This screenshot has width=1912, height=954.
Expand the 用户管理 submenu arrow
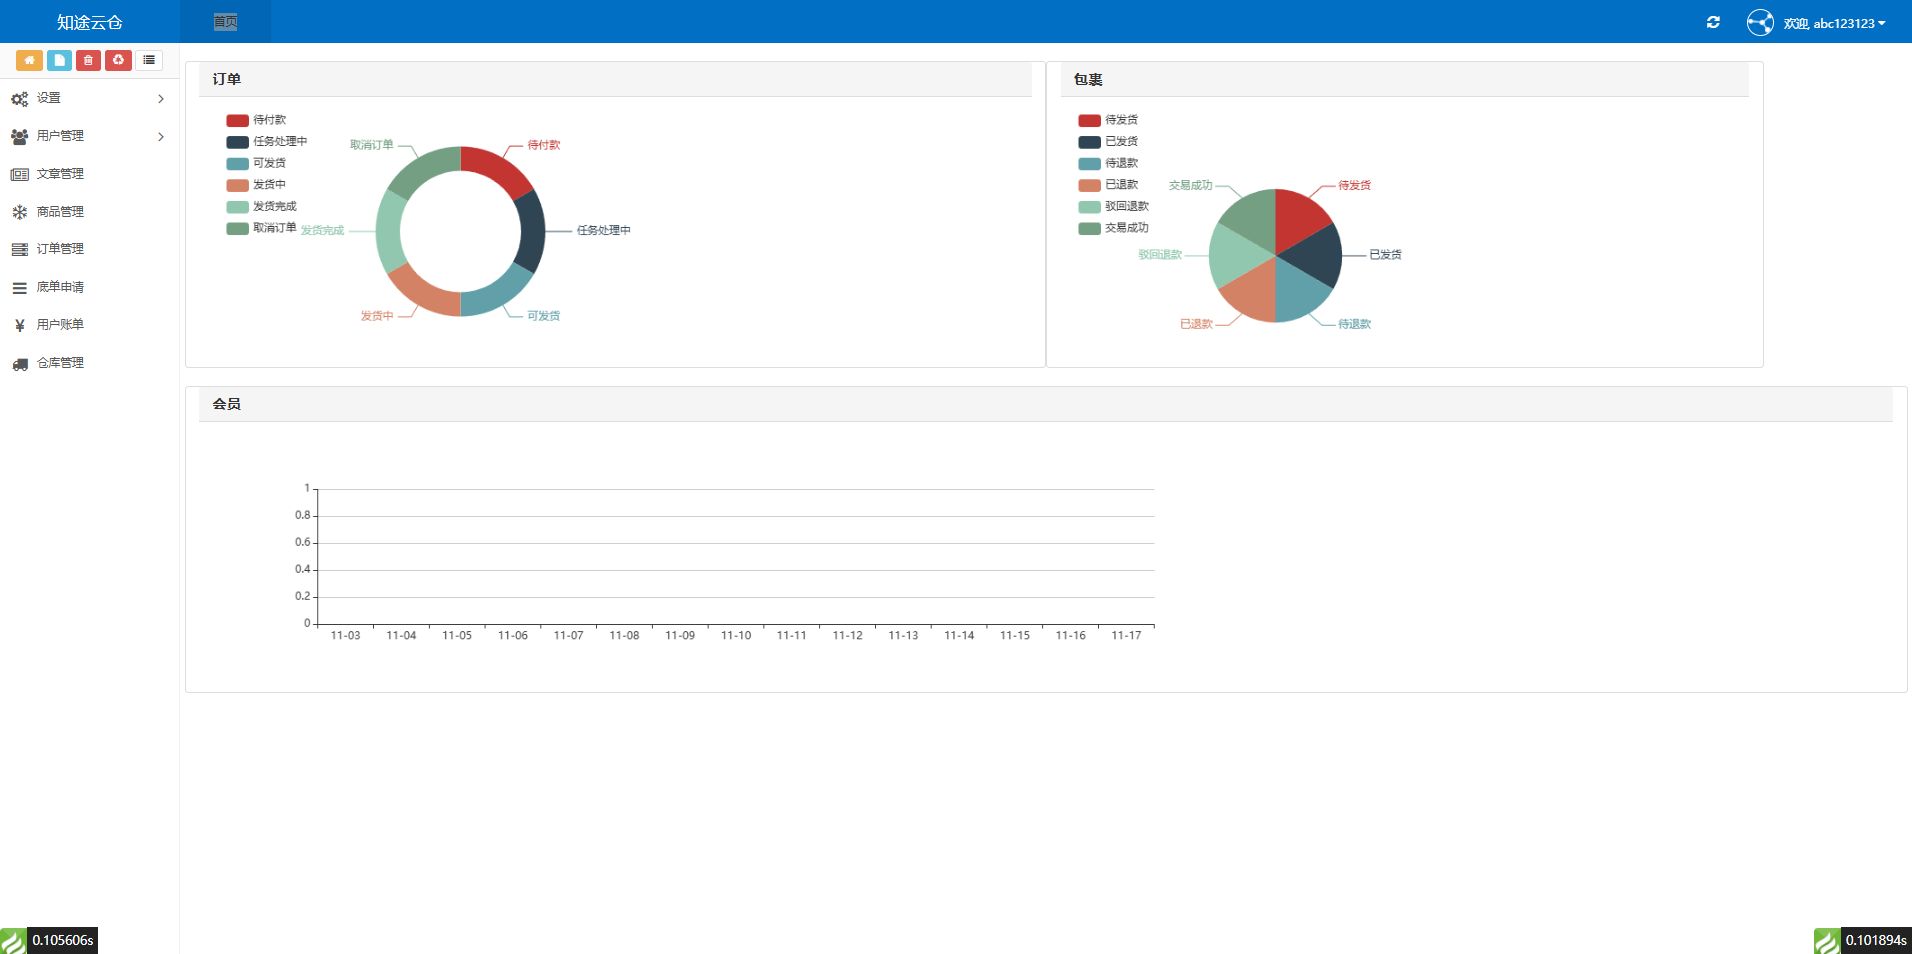click(161, 137)
